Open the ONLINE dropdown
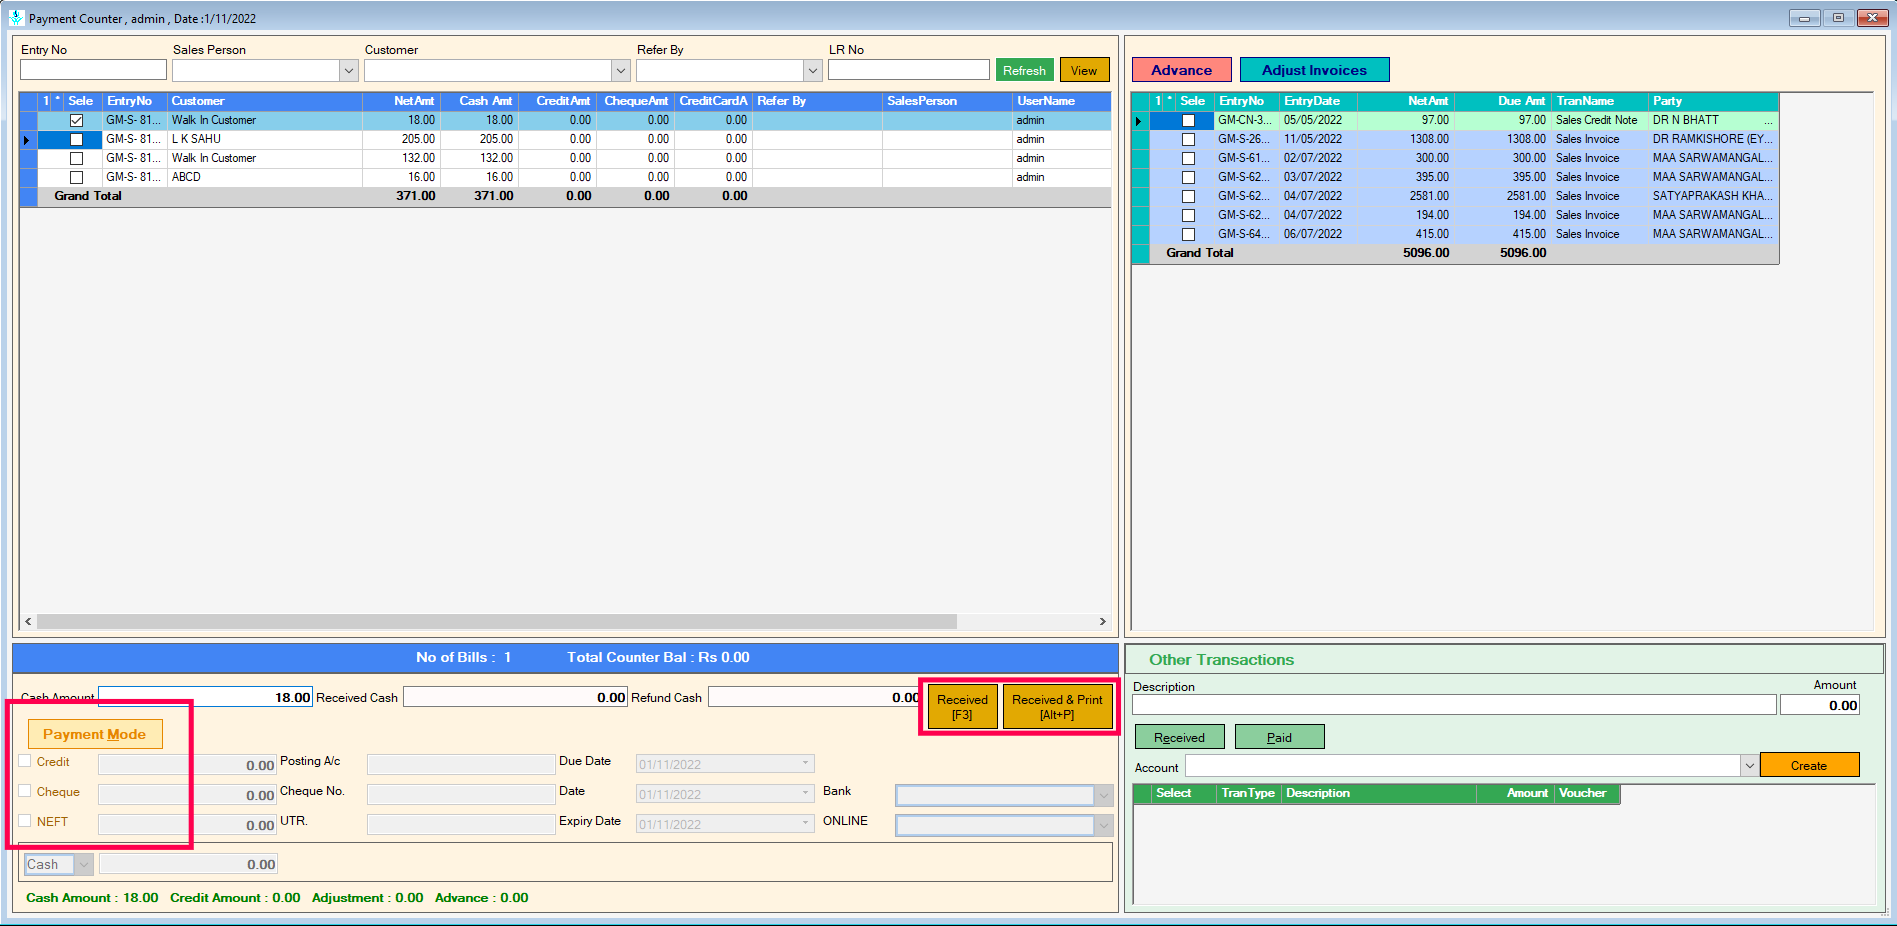 click(x=1103, y=825)
